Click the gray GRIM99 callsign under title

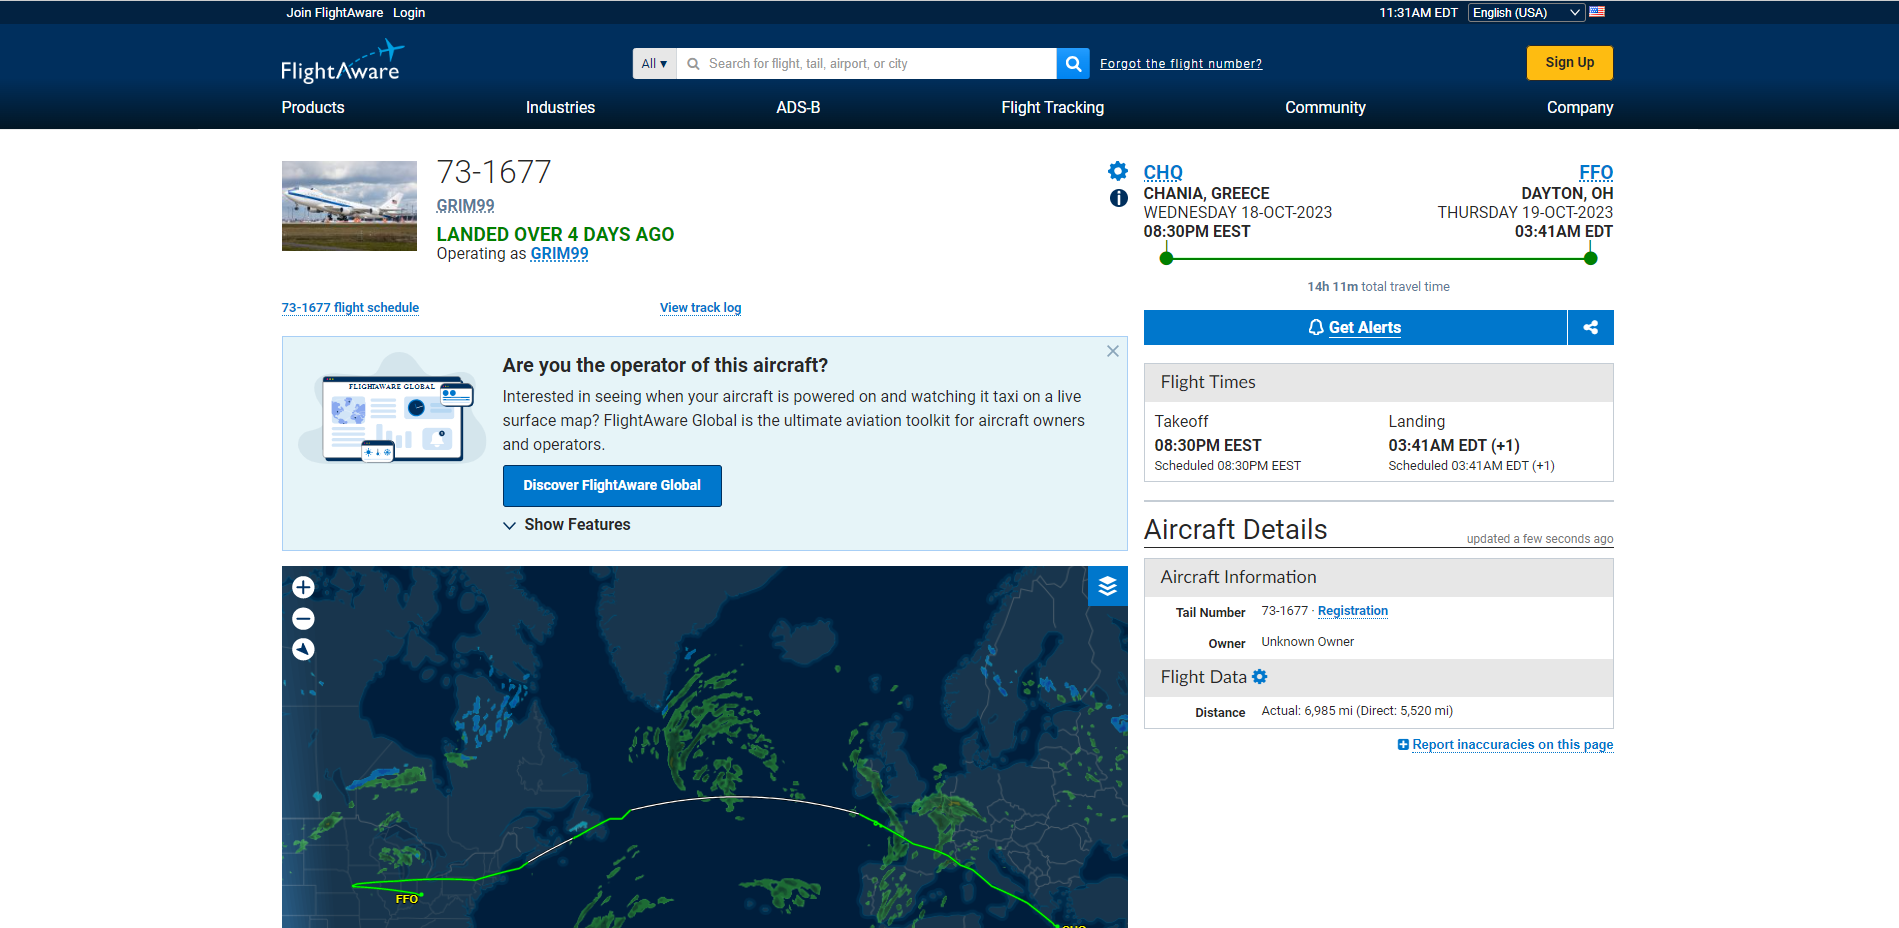465,206
